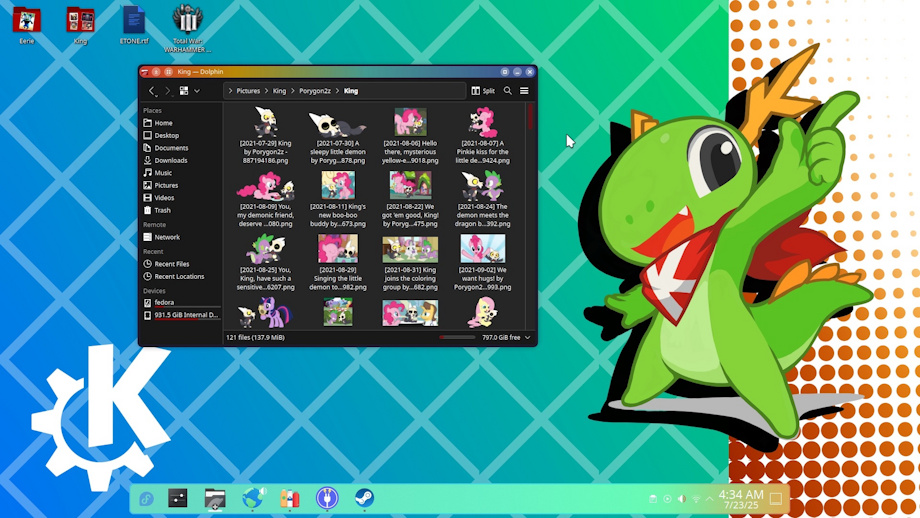Image resolution: width=920 pixels, height=518 pixels.
Task: Select Porygon2z in the breadcrumb path
Action: (314, 91)
